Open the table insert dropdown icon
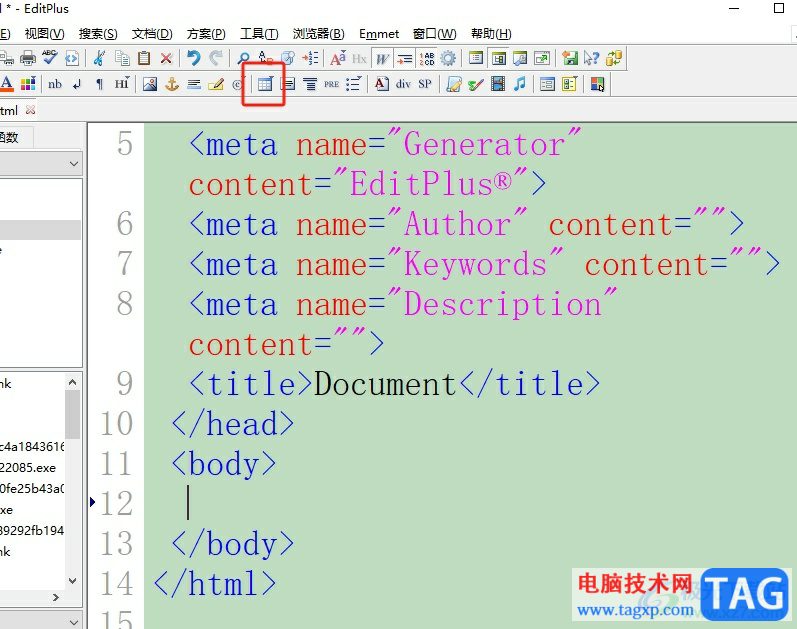 tap(265, 84)
